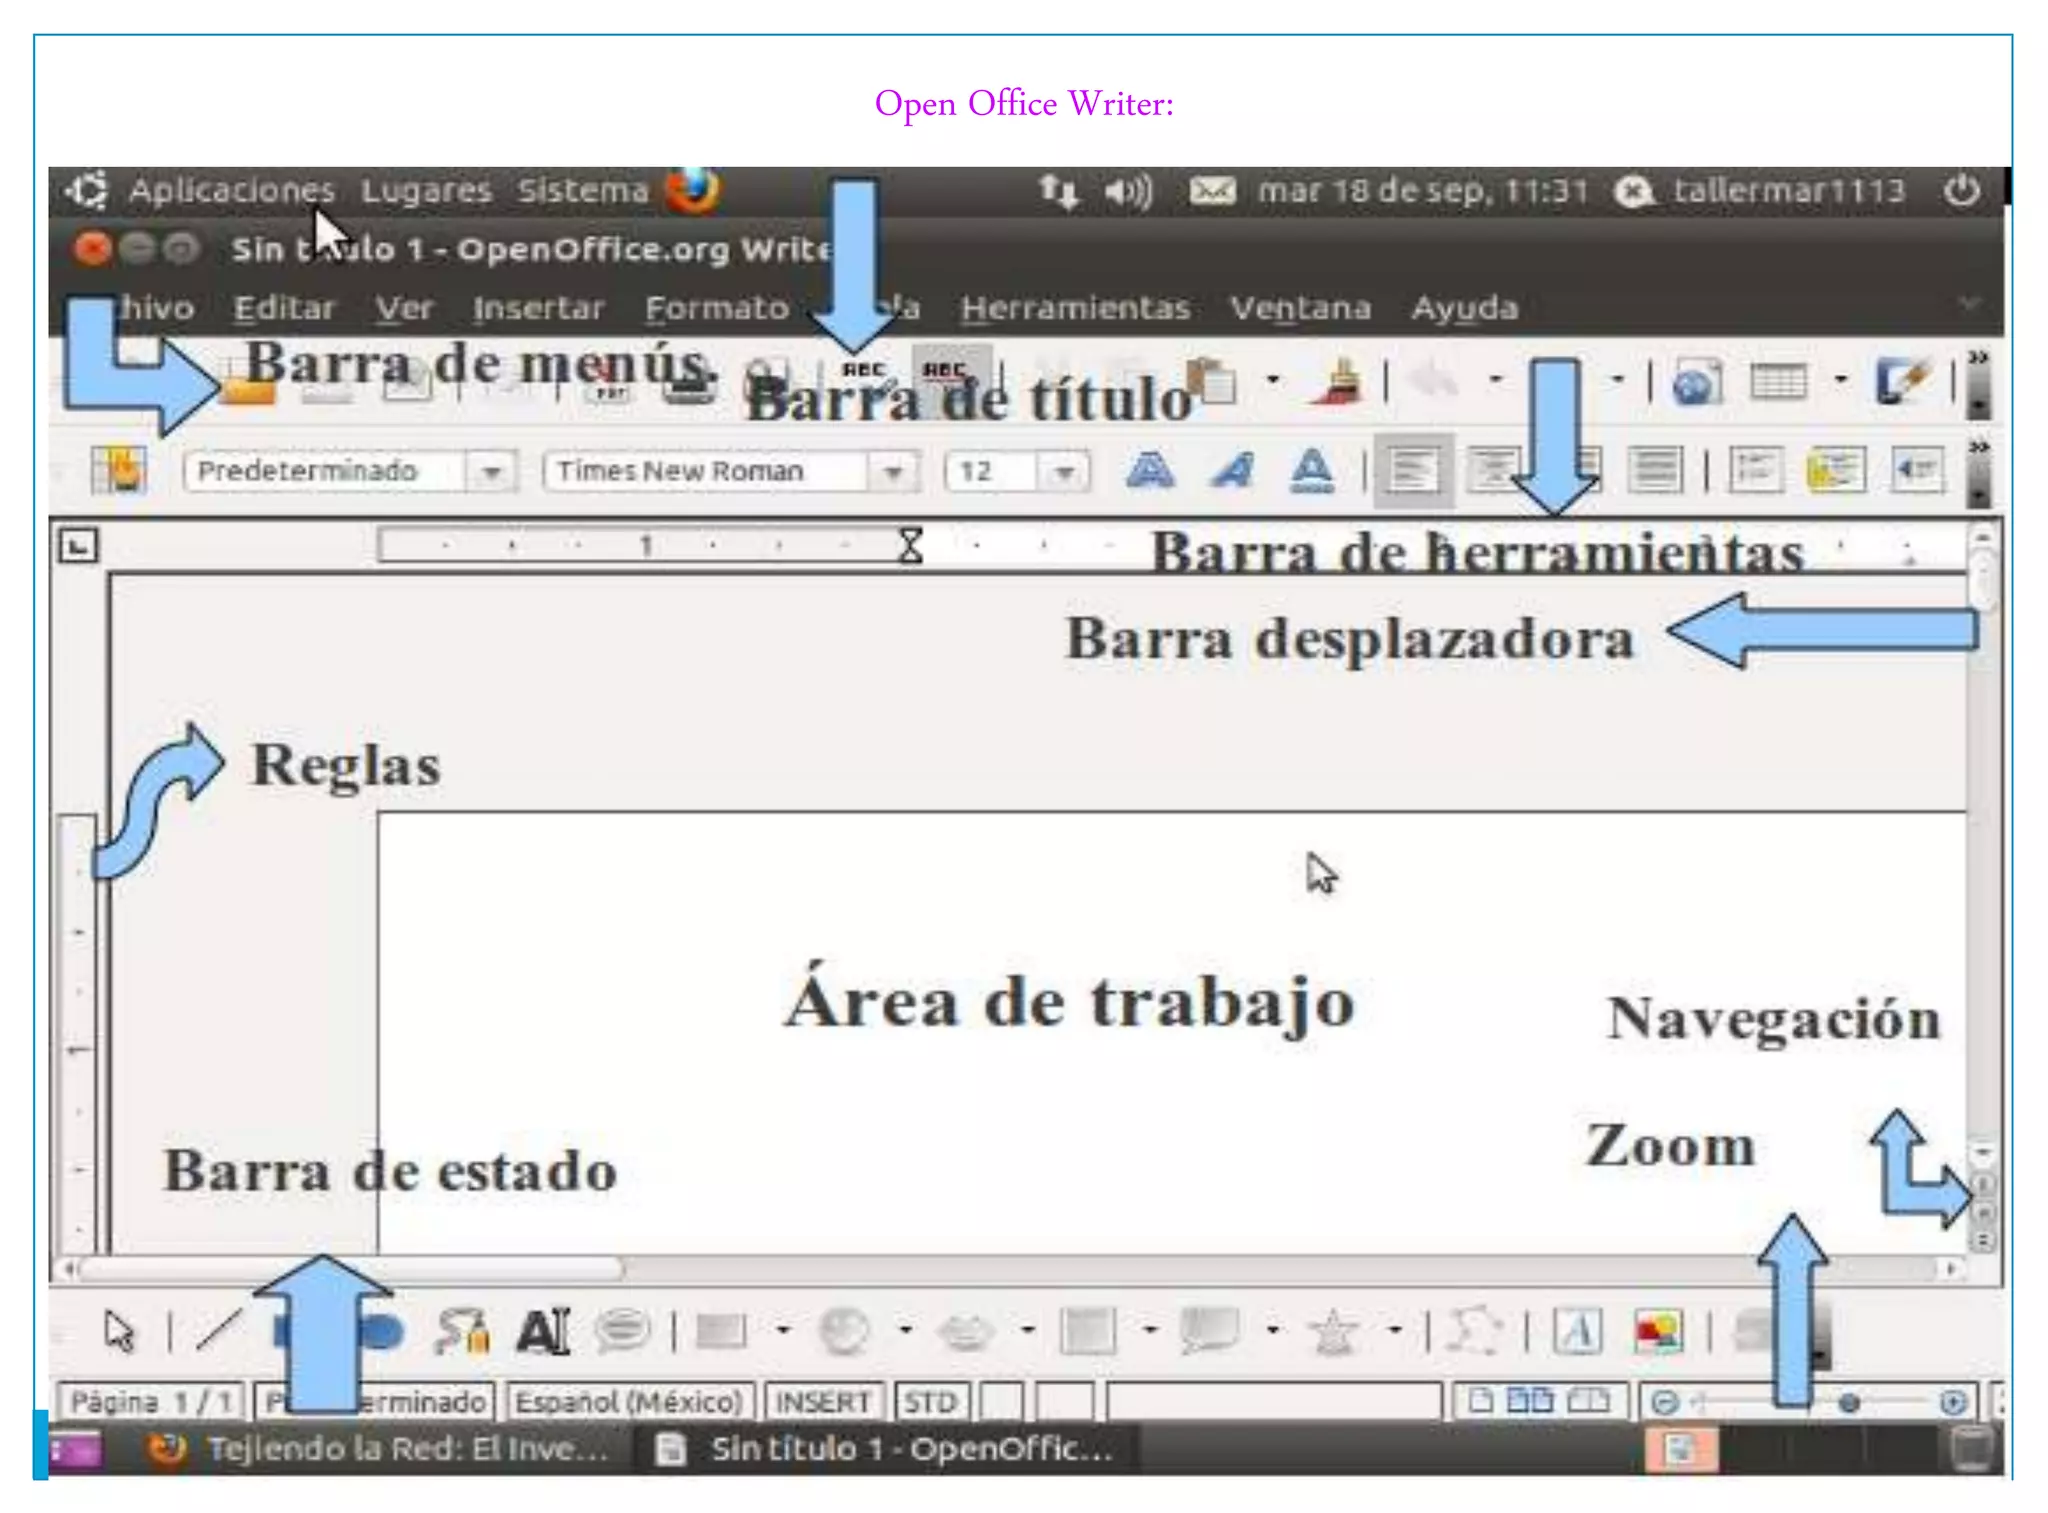Open the font size 12 dropdown
This screenshot has height=1513, width=2048.
tap(1065, 471)
